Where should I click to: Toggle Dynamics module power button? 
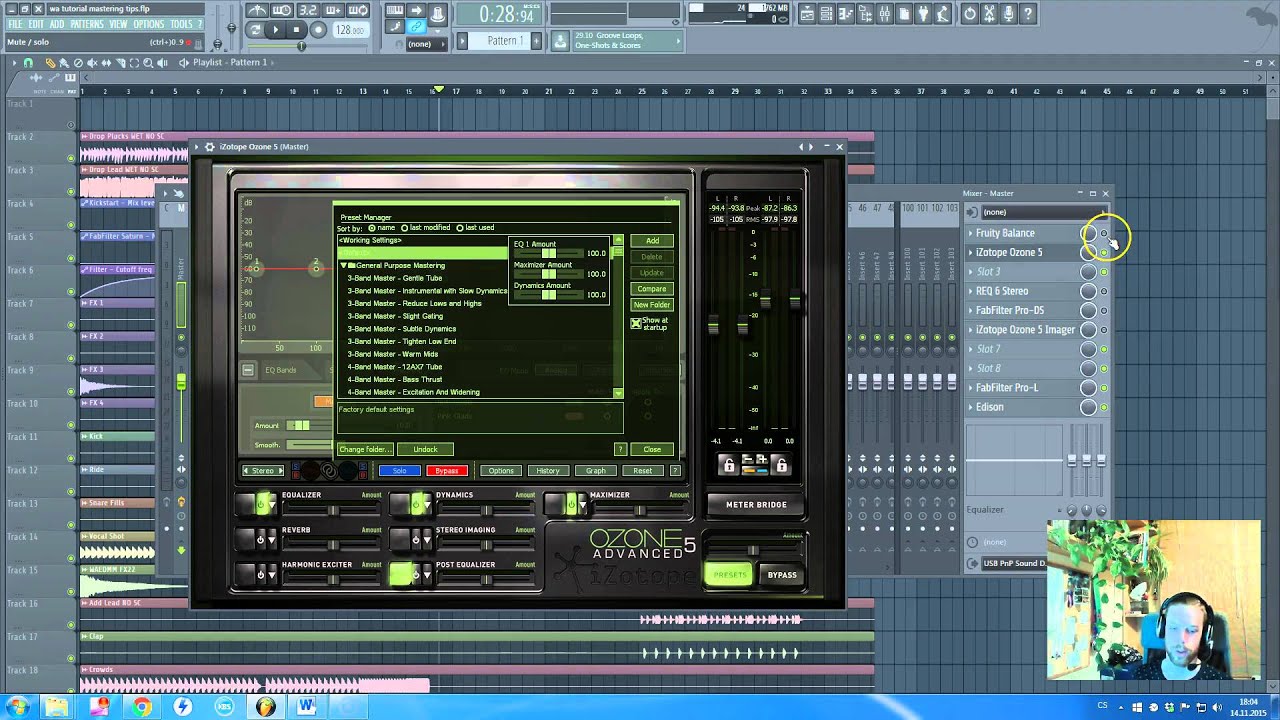pos(416,505)
